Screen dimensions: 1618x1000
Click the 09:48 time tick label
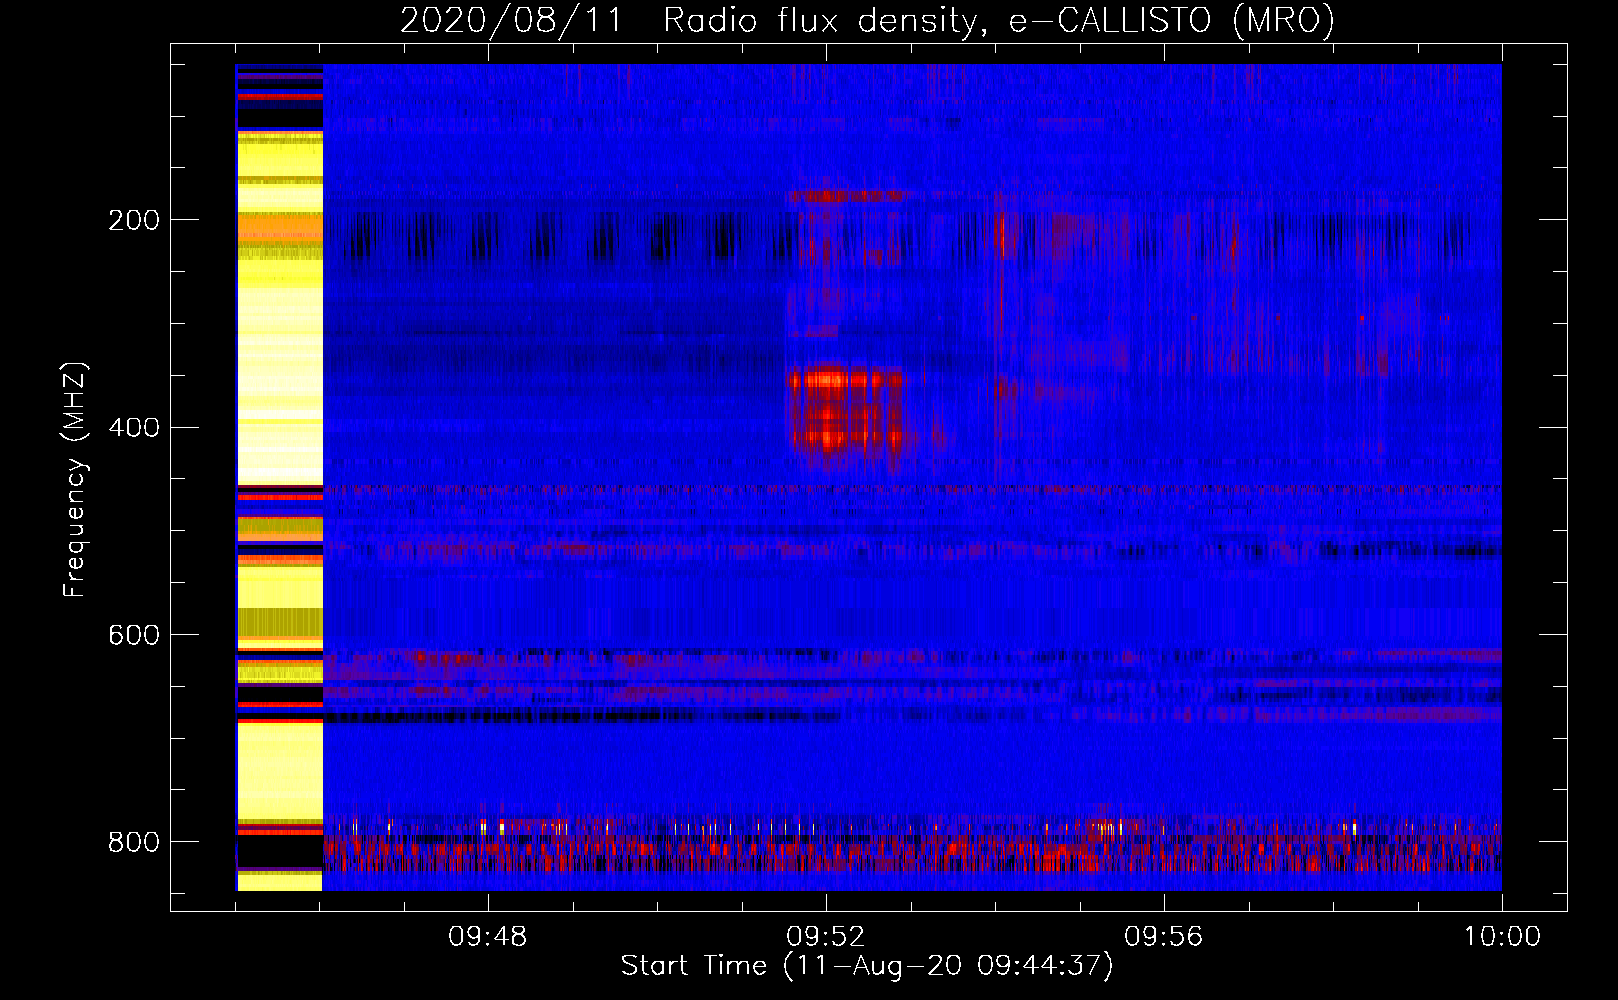click(x=487, y=937)
